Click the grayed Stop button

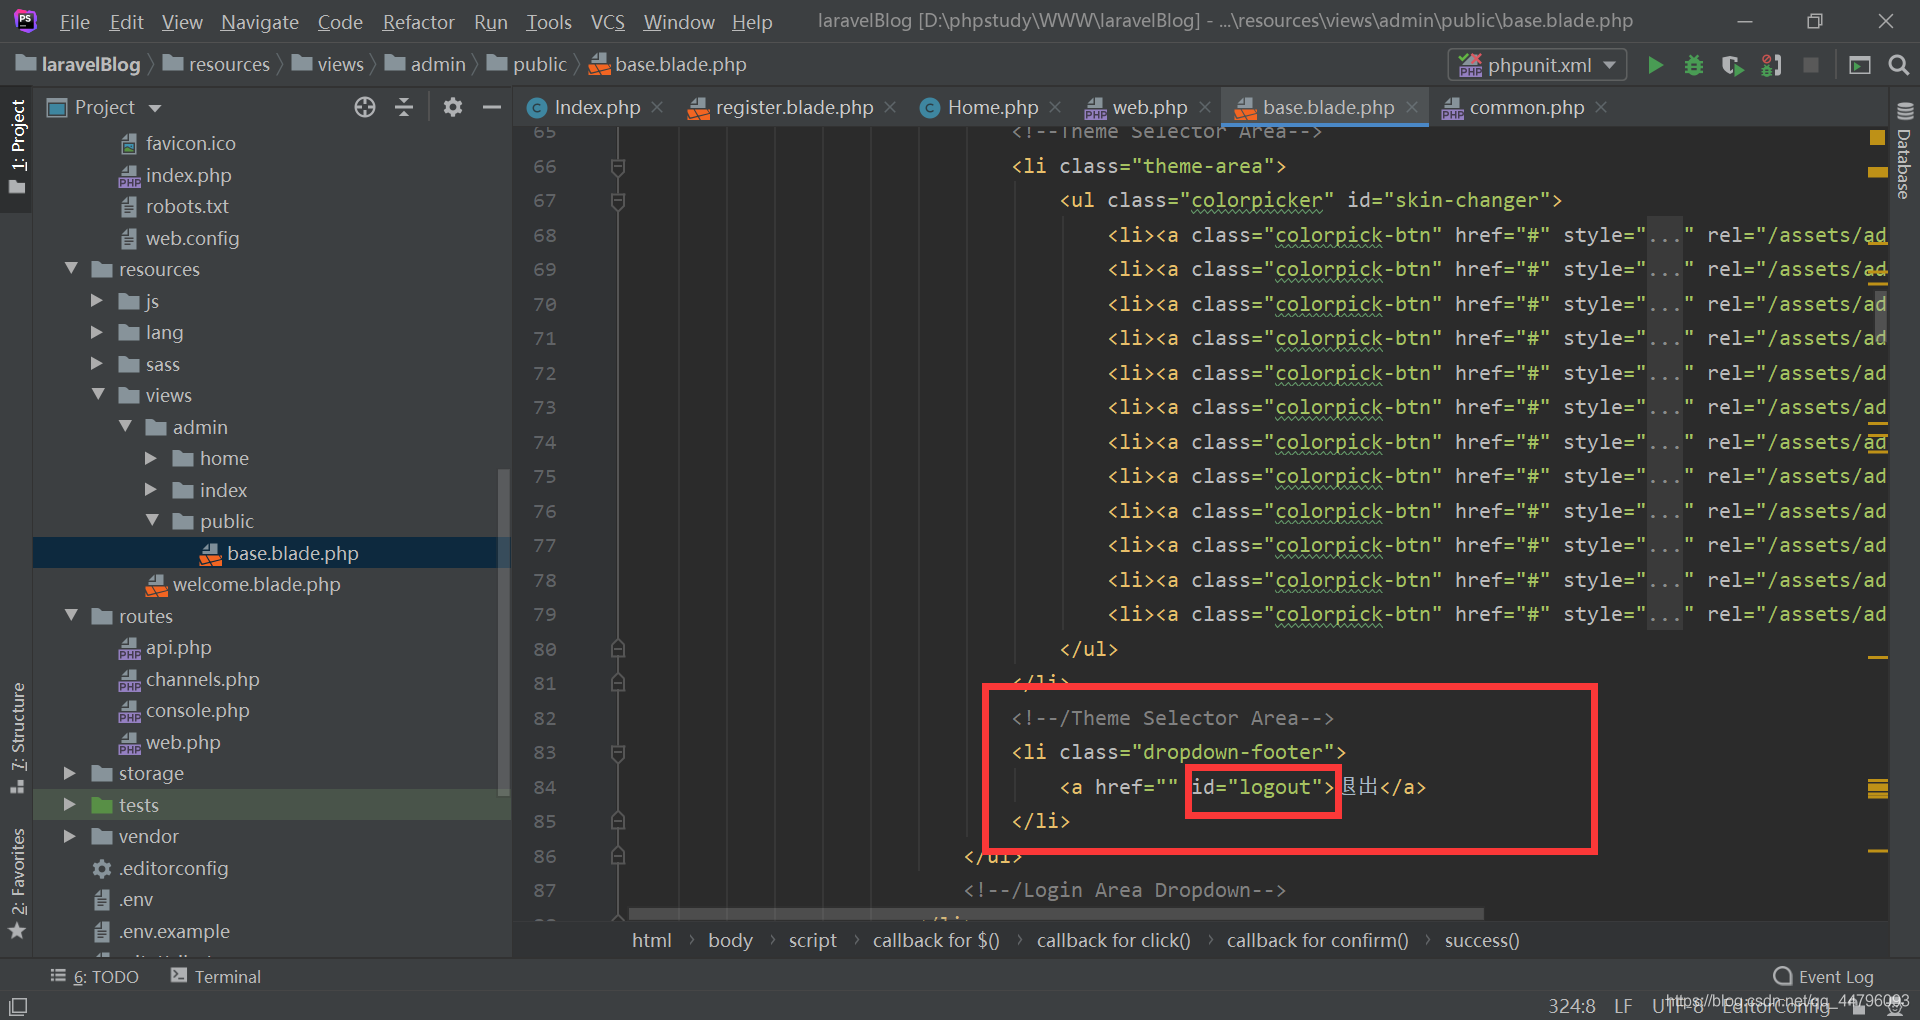[x=1810, y=65]
